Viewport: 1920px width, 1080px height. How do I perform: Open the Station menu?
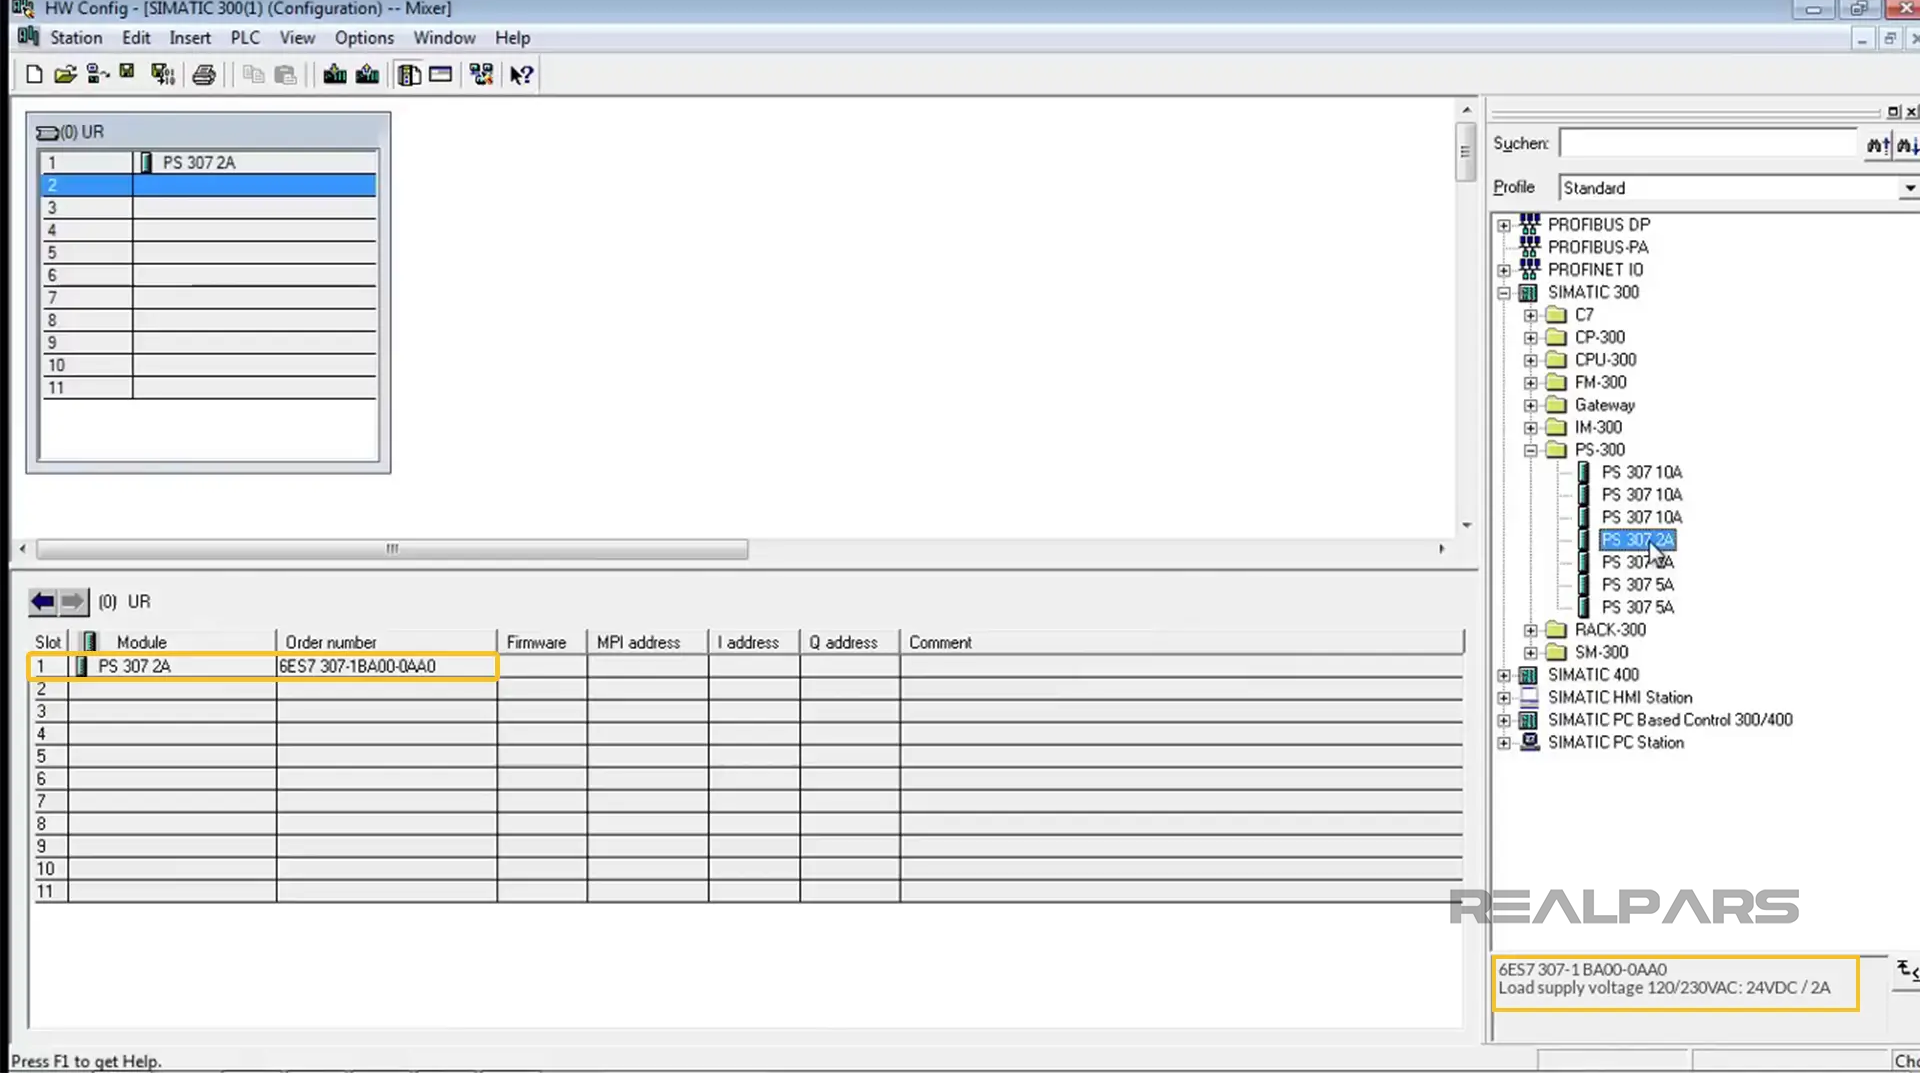pos(75,37)
